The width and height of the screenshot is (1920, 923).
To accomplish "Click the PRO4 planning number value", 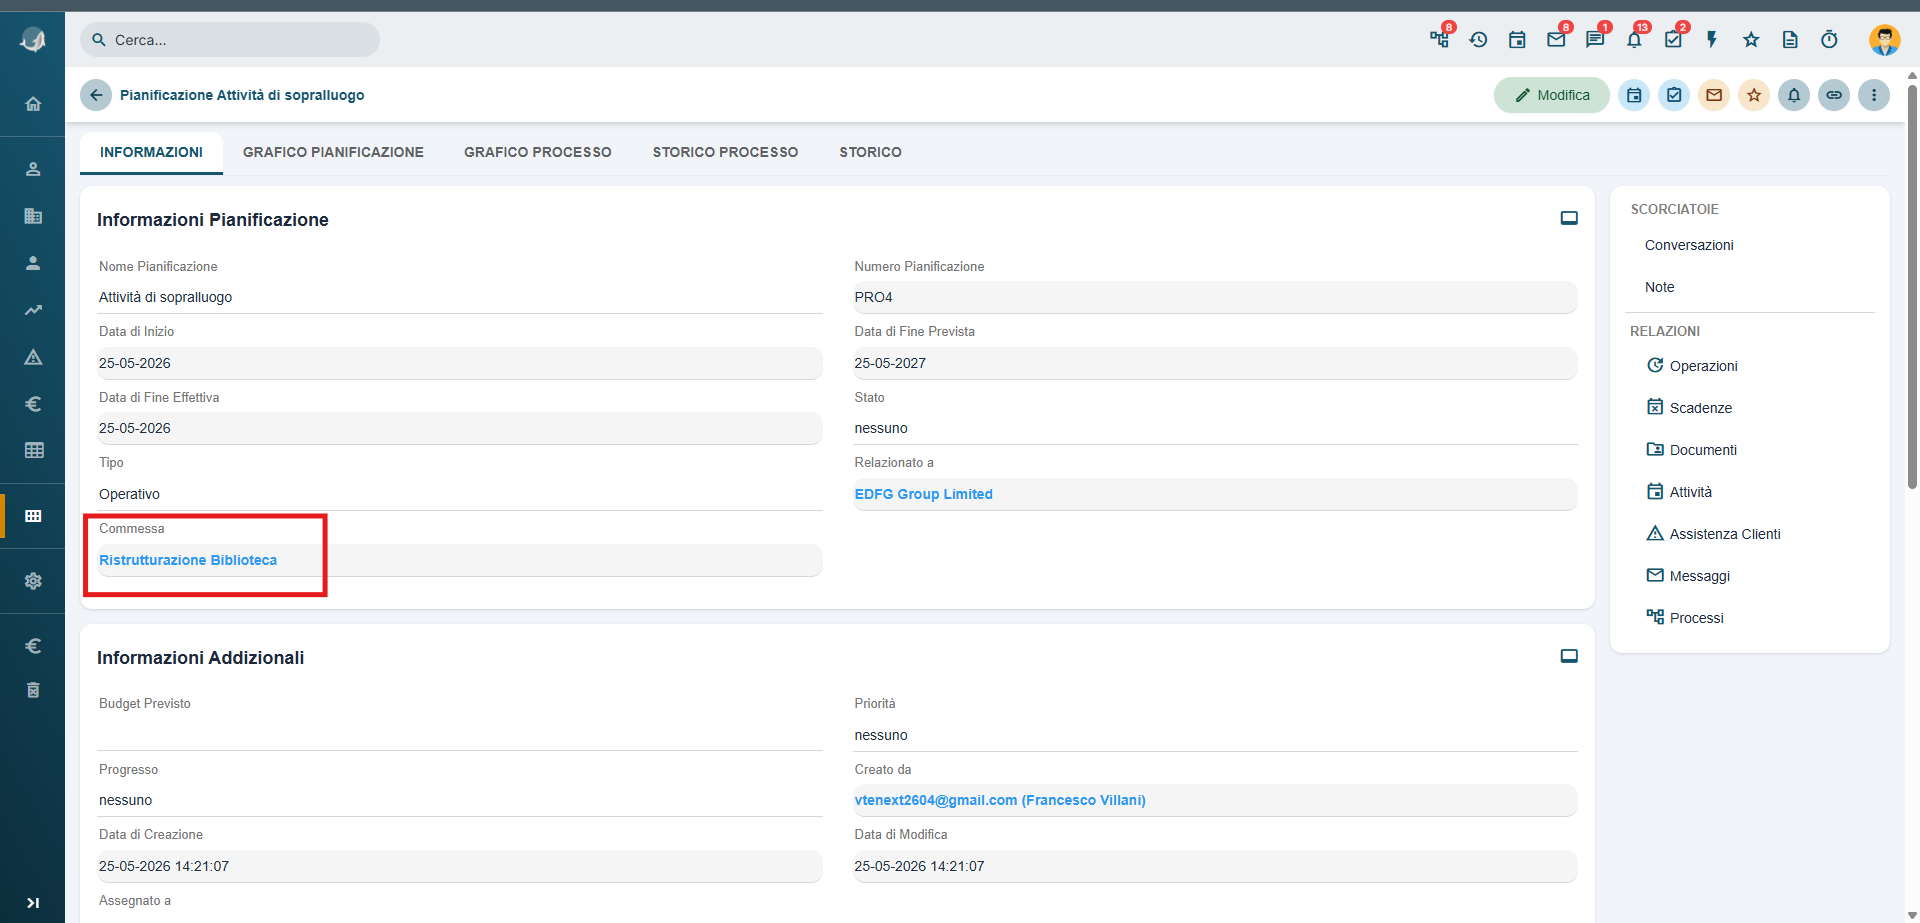I will pyautogui.click(x=873, y=297).
